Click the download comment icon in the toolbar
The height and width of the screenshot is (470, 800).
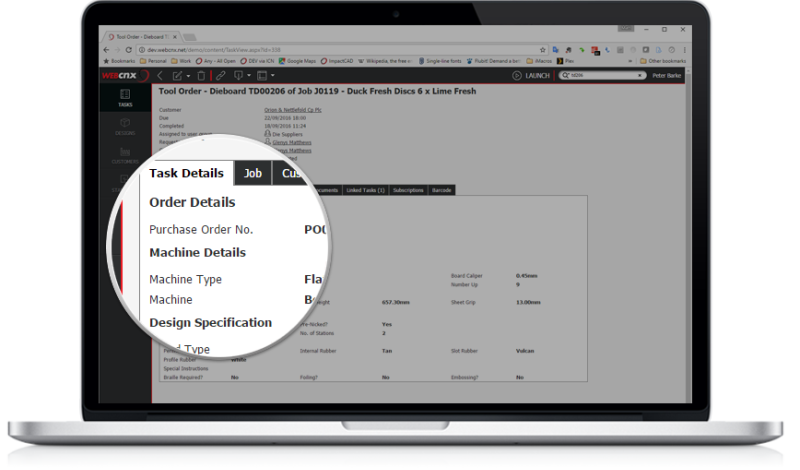pos(238,76)
